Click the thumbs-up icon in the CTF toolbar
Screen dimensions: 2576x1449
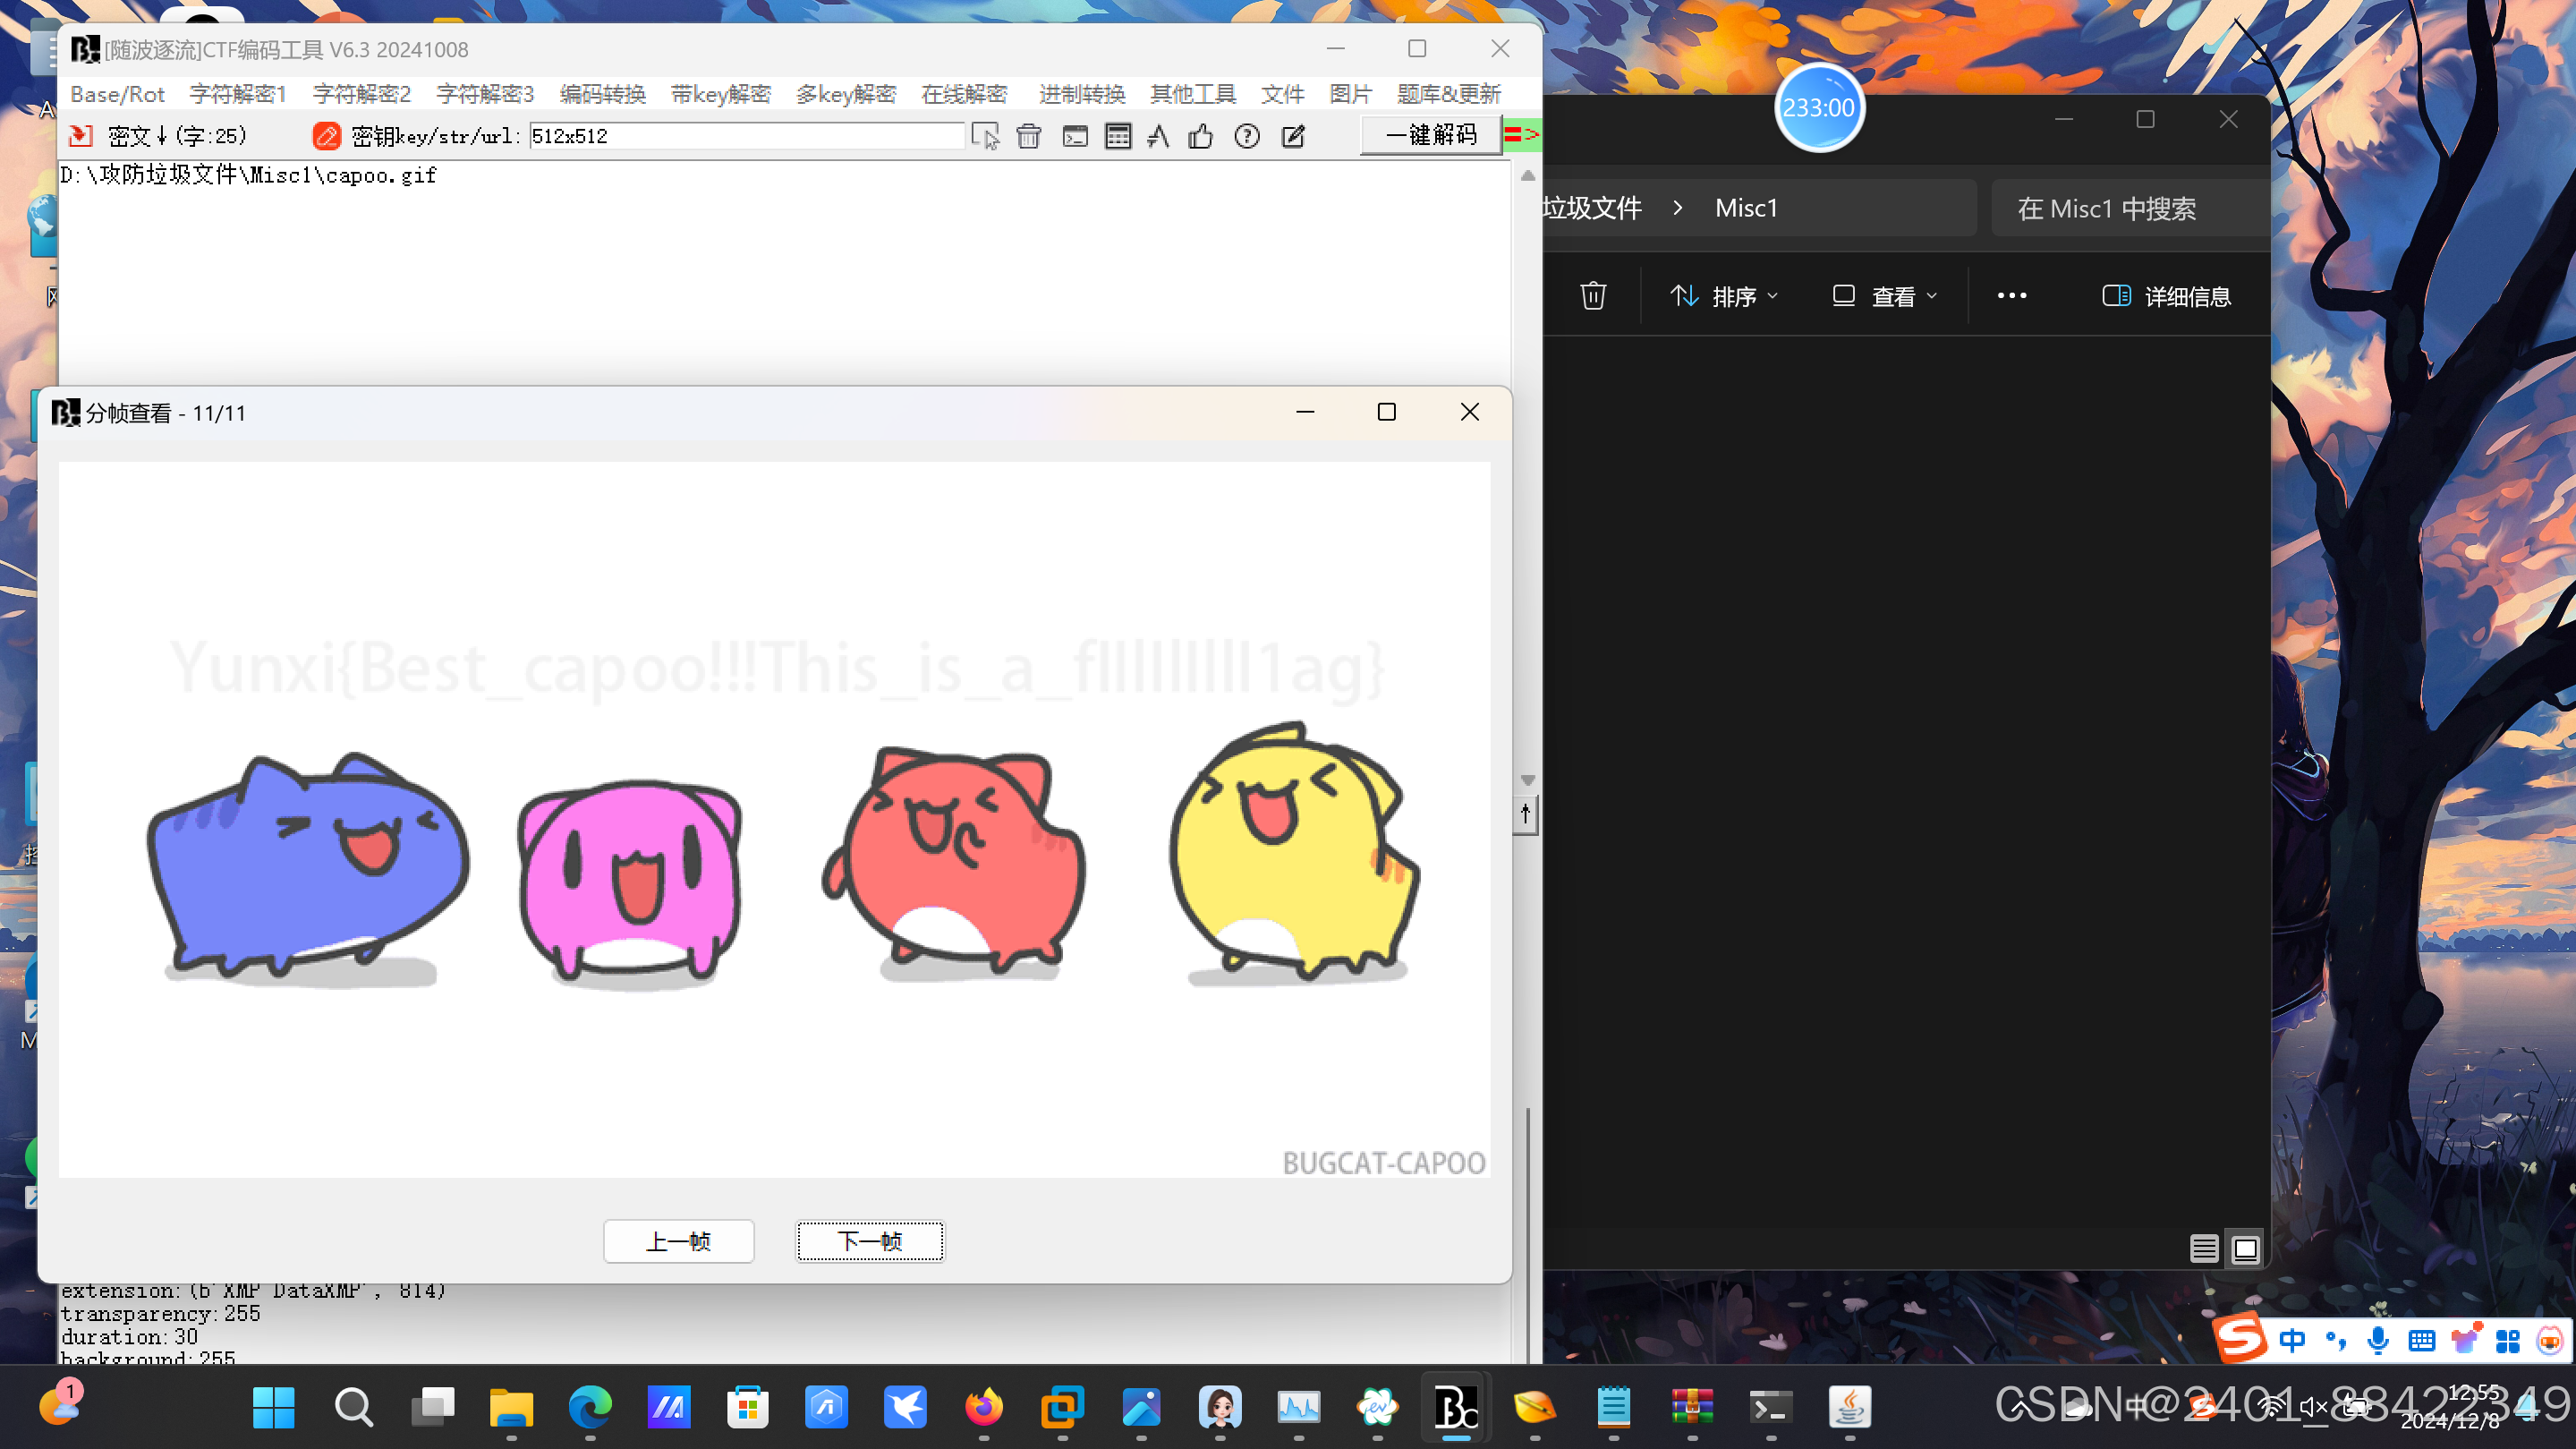tap(1201, 136)
